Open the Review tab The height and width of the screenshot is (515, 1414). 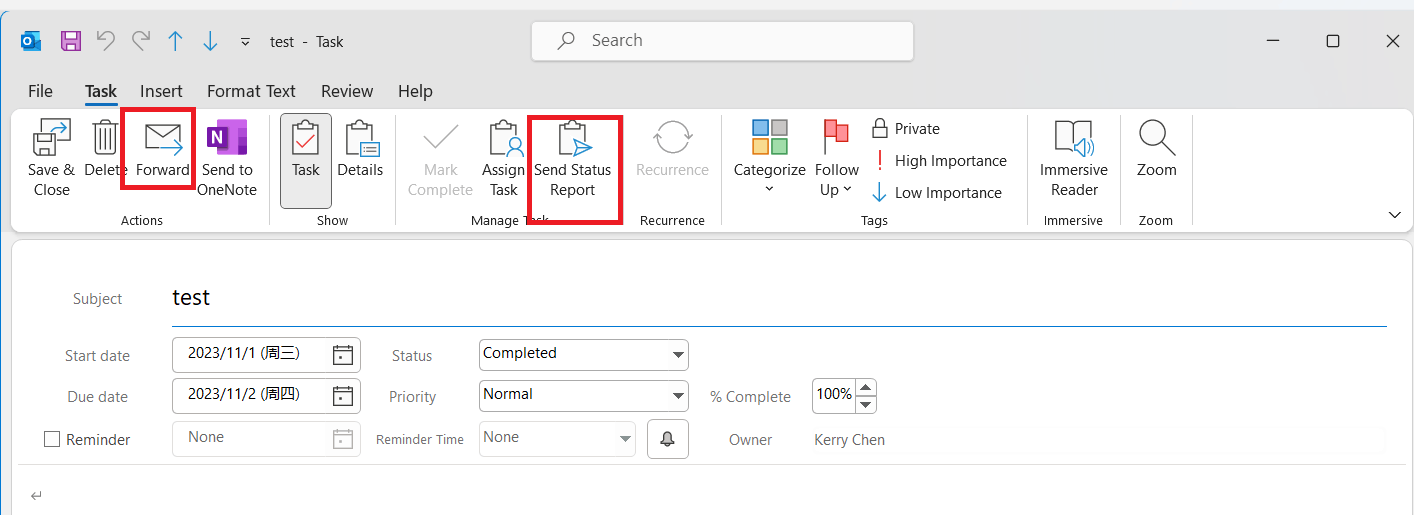pyautogui.click(x=347, y=91)
